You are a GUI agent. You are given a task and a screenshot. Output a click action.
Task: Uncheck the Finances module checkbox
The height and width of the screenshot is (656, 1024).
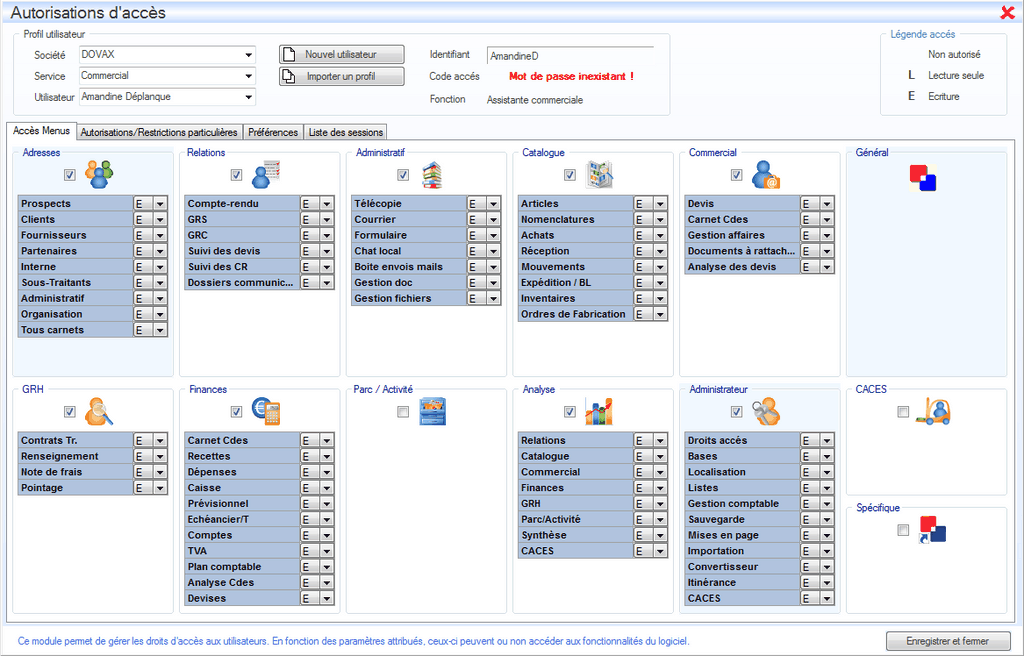(236, 412)
